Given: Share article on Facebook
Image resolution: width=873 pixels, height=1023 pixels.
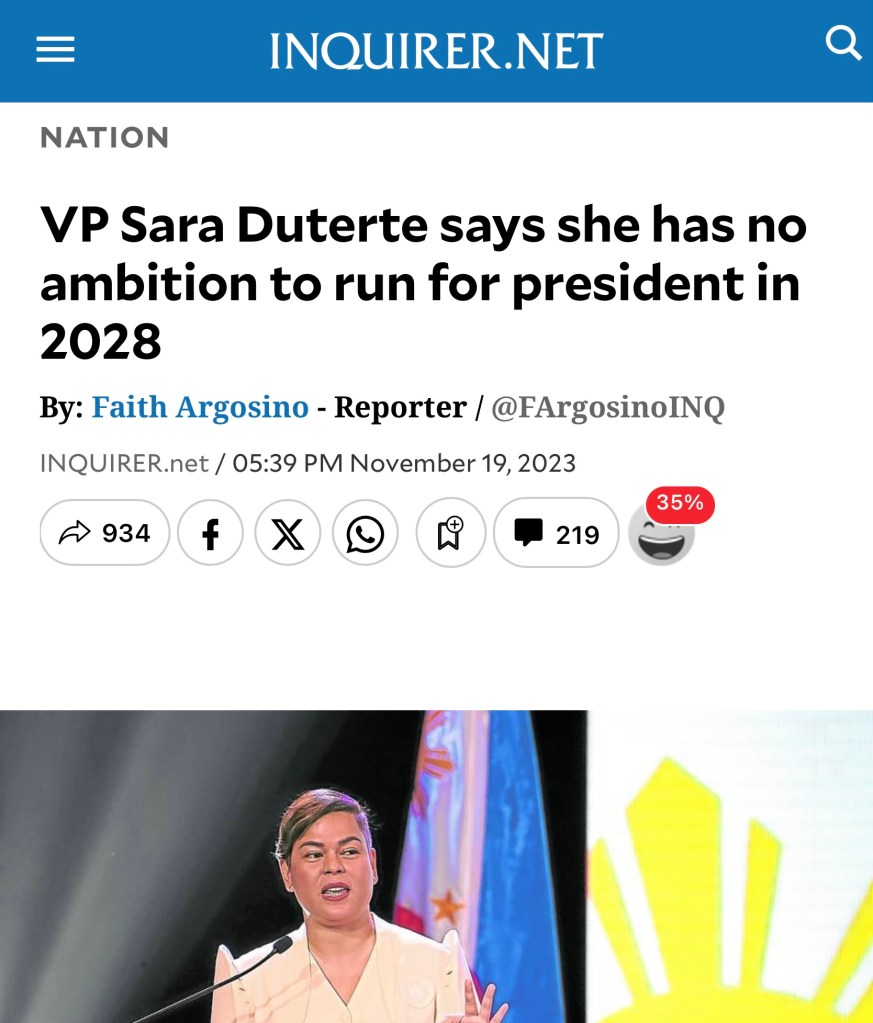Looking at the screenshot, I should 210,533.
